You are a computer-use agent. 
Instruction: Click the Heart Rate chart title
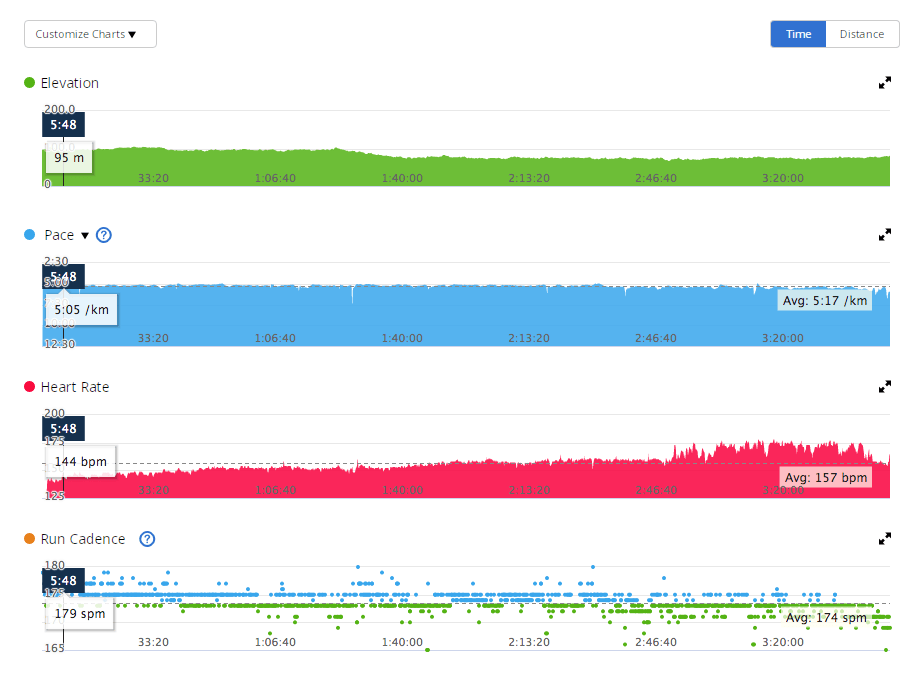pos(75,387)
